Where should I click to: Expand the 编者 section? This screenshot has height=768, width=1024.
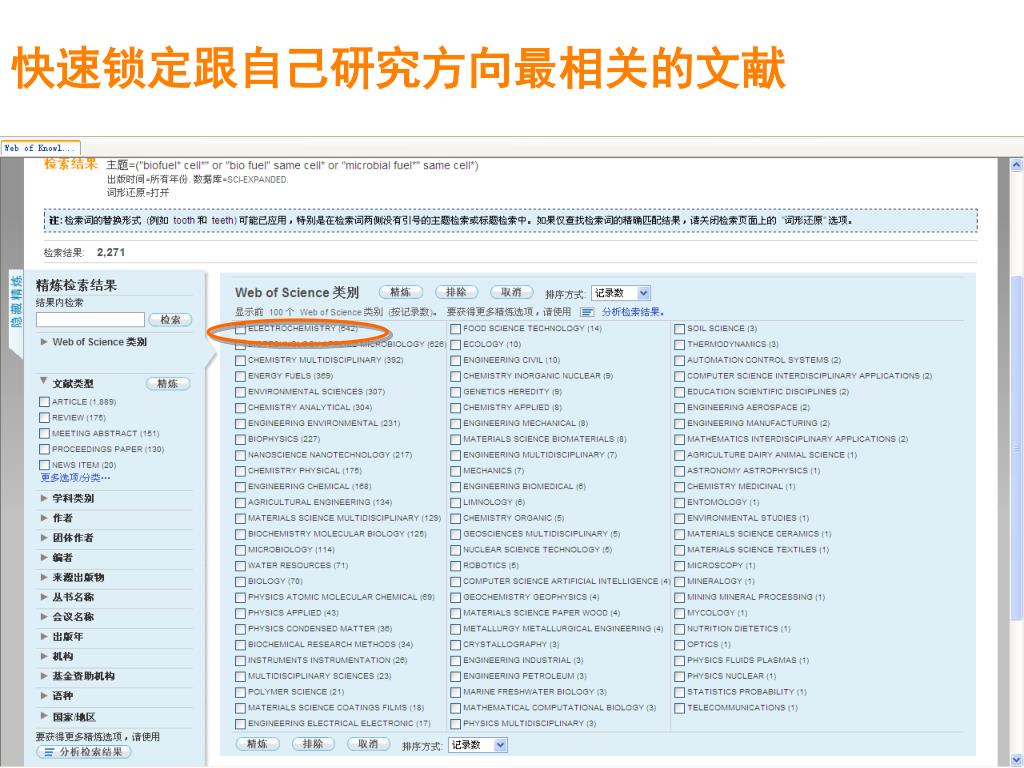click(x=44, y=557)
